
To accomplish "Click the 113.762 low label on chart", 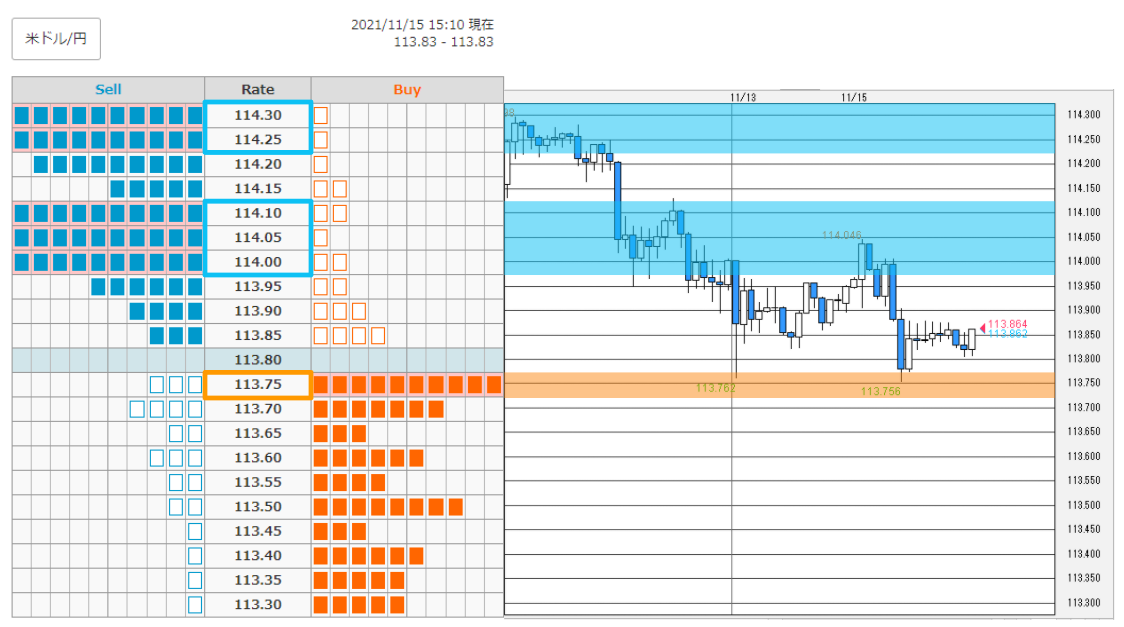I will tap(715, 388).
